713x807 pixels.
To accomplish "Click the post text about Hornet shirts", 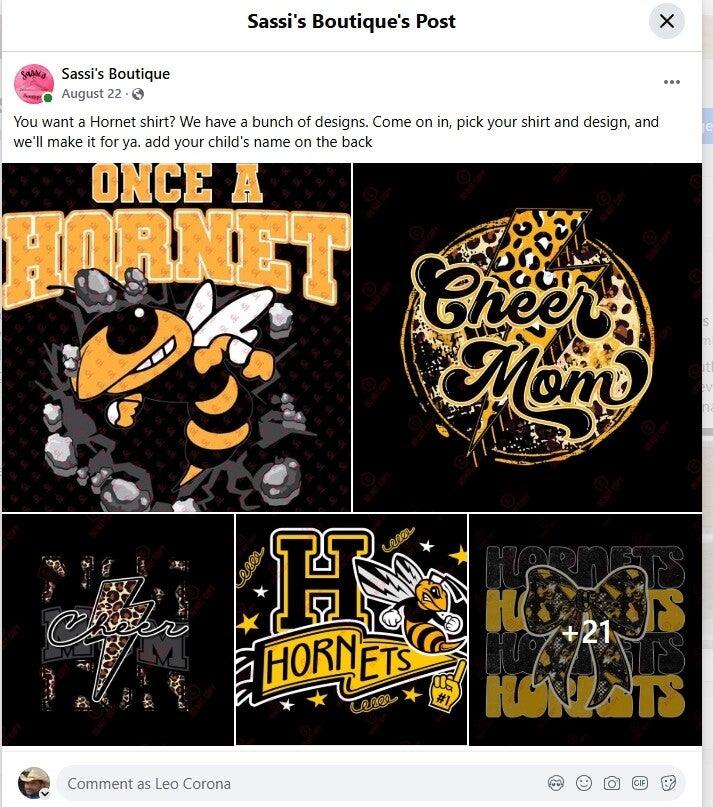I will point(336,132).
